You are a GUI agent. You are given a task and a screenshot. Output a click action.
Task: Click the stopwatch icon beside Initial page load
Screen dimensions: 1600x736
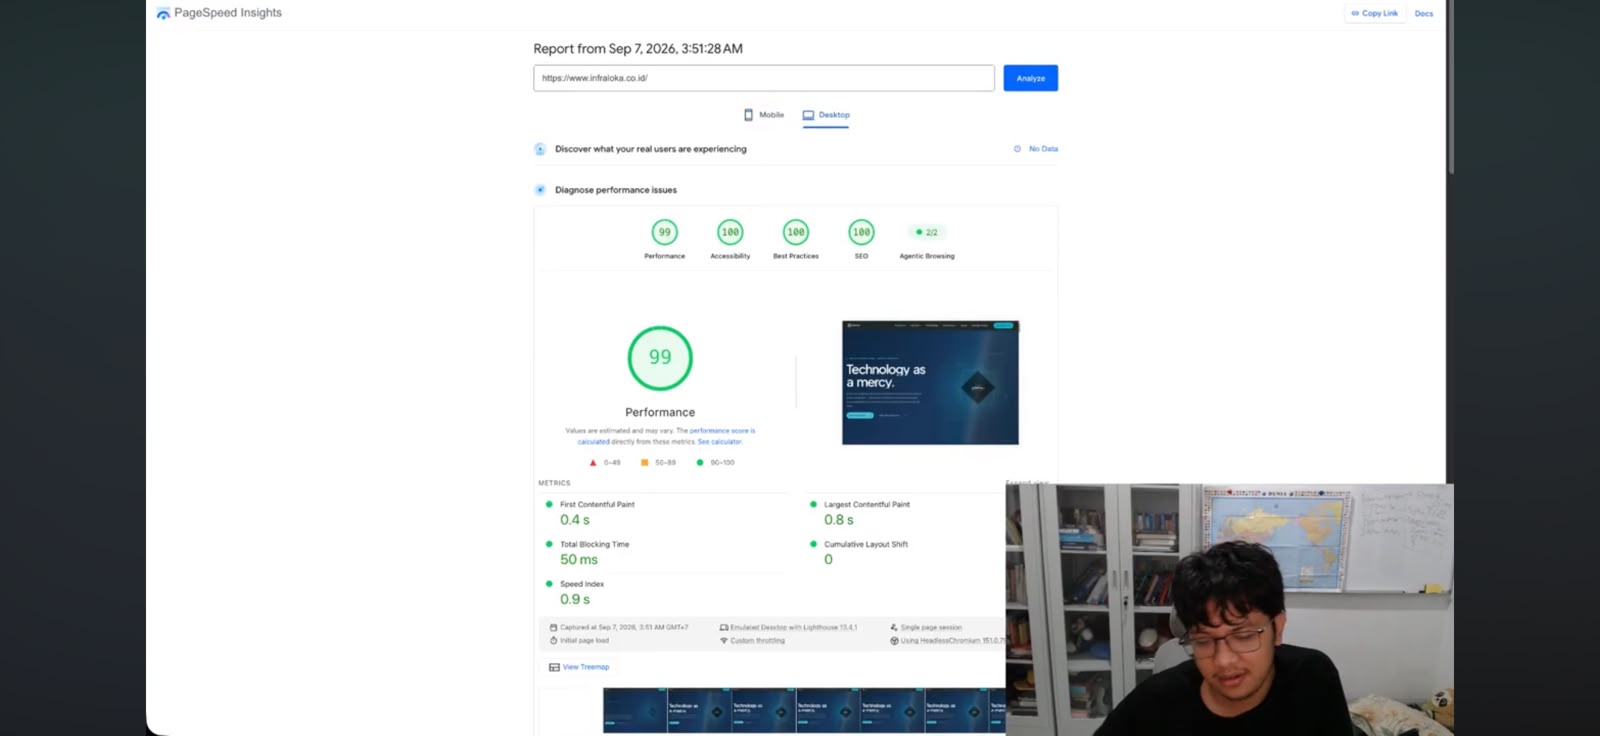(x=554, y=640)
